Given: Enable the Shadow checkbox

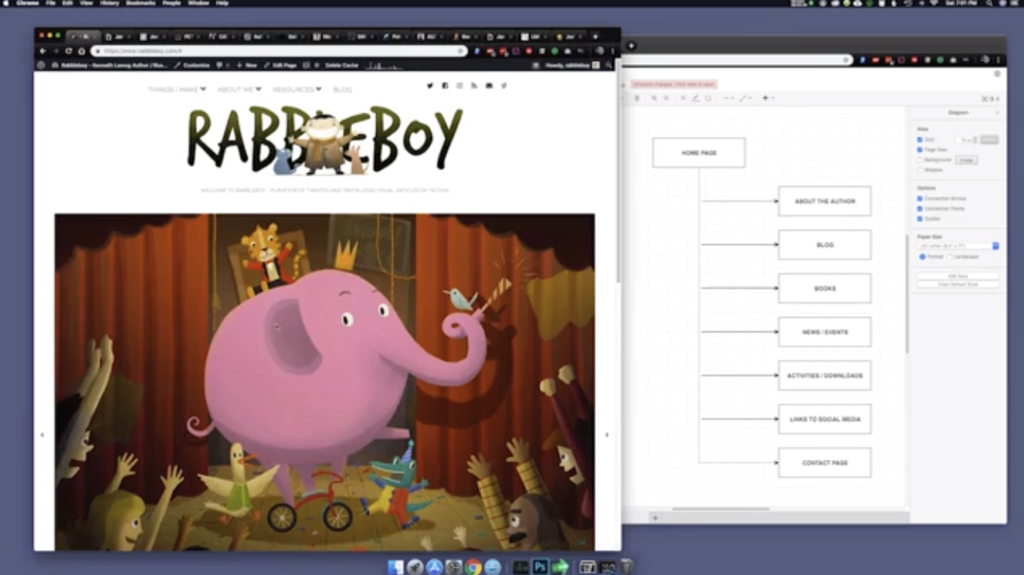Looking at the screenshot, I should (920, 170).
